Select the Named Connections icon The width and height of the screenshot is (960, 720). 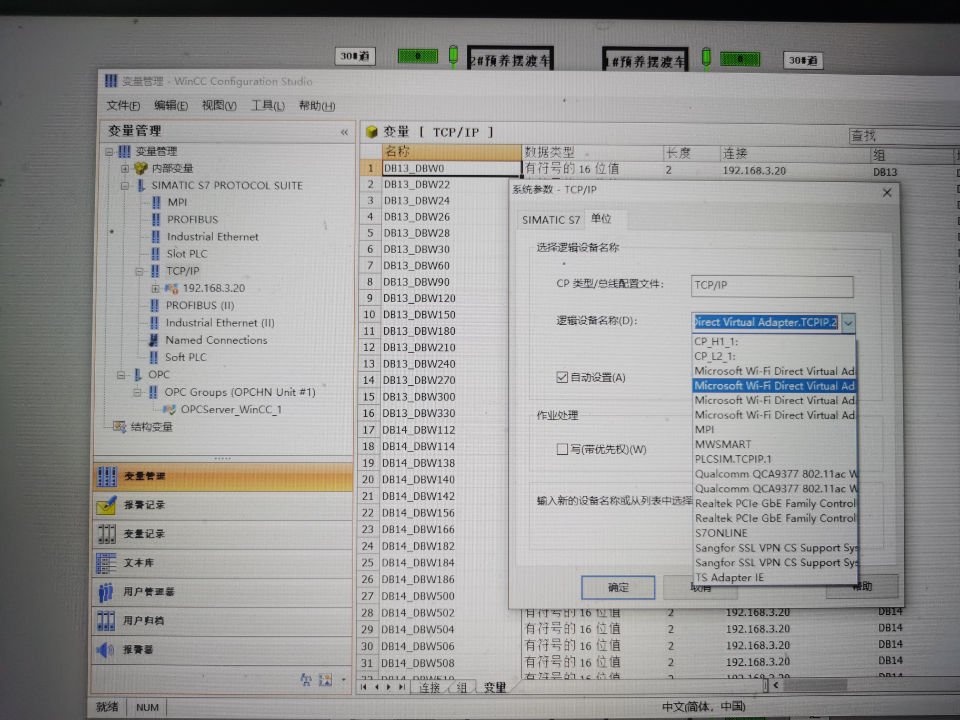click(154, 340)
